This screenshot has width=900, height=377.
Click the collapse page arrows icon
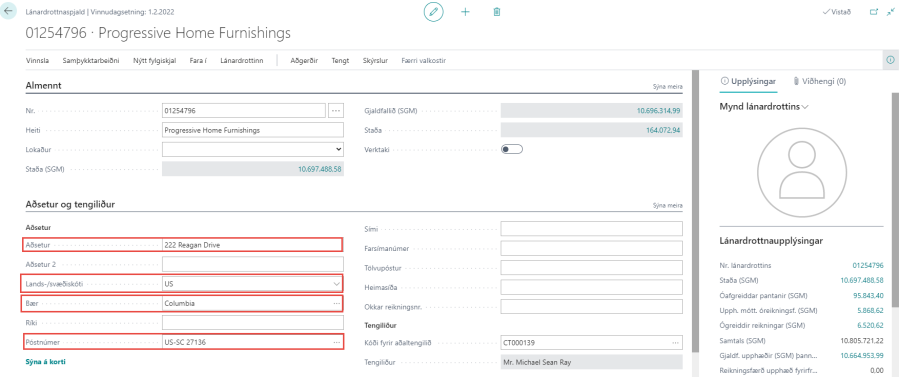[890, 11]
